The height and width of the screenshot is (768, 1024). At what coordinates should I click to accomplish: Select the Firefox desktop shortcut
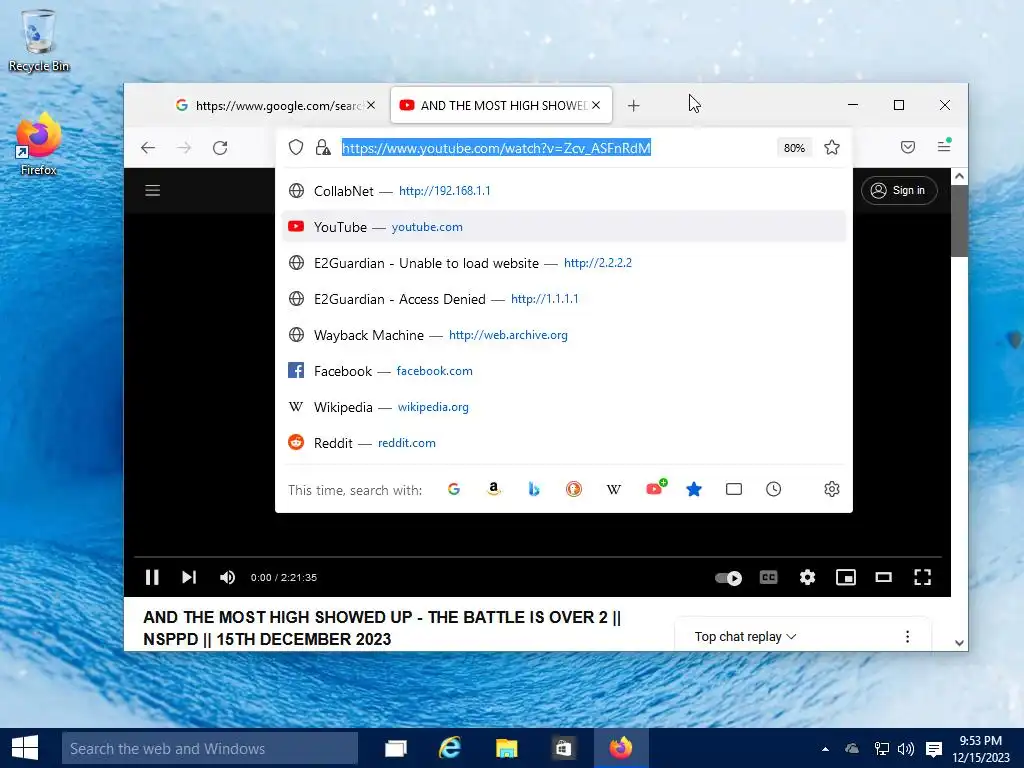pos(39,144)
